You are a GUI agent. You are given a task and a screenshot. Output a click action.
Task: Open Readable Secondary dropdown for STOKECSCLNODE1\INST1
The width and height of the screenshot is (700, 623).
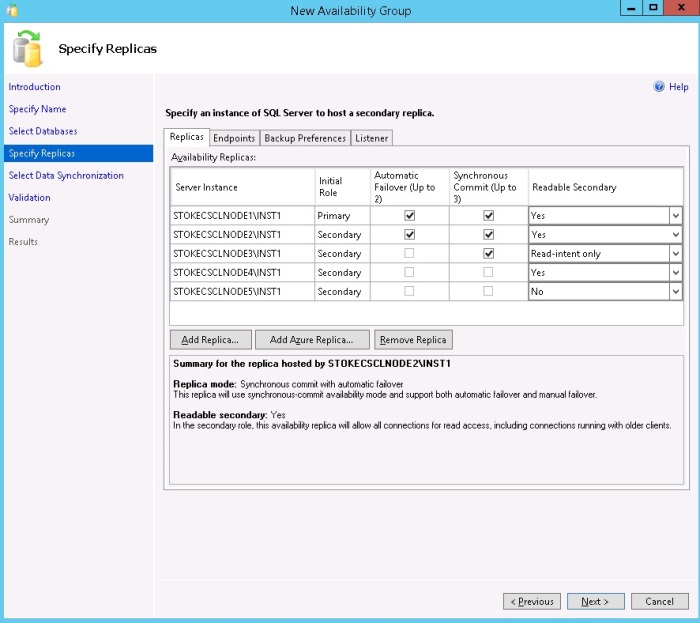tap(675, 215)
